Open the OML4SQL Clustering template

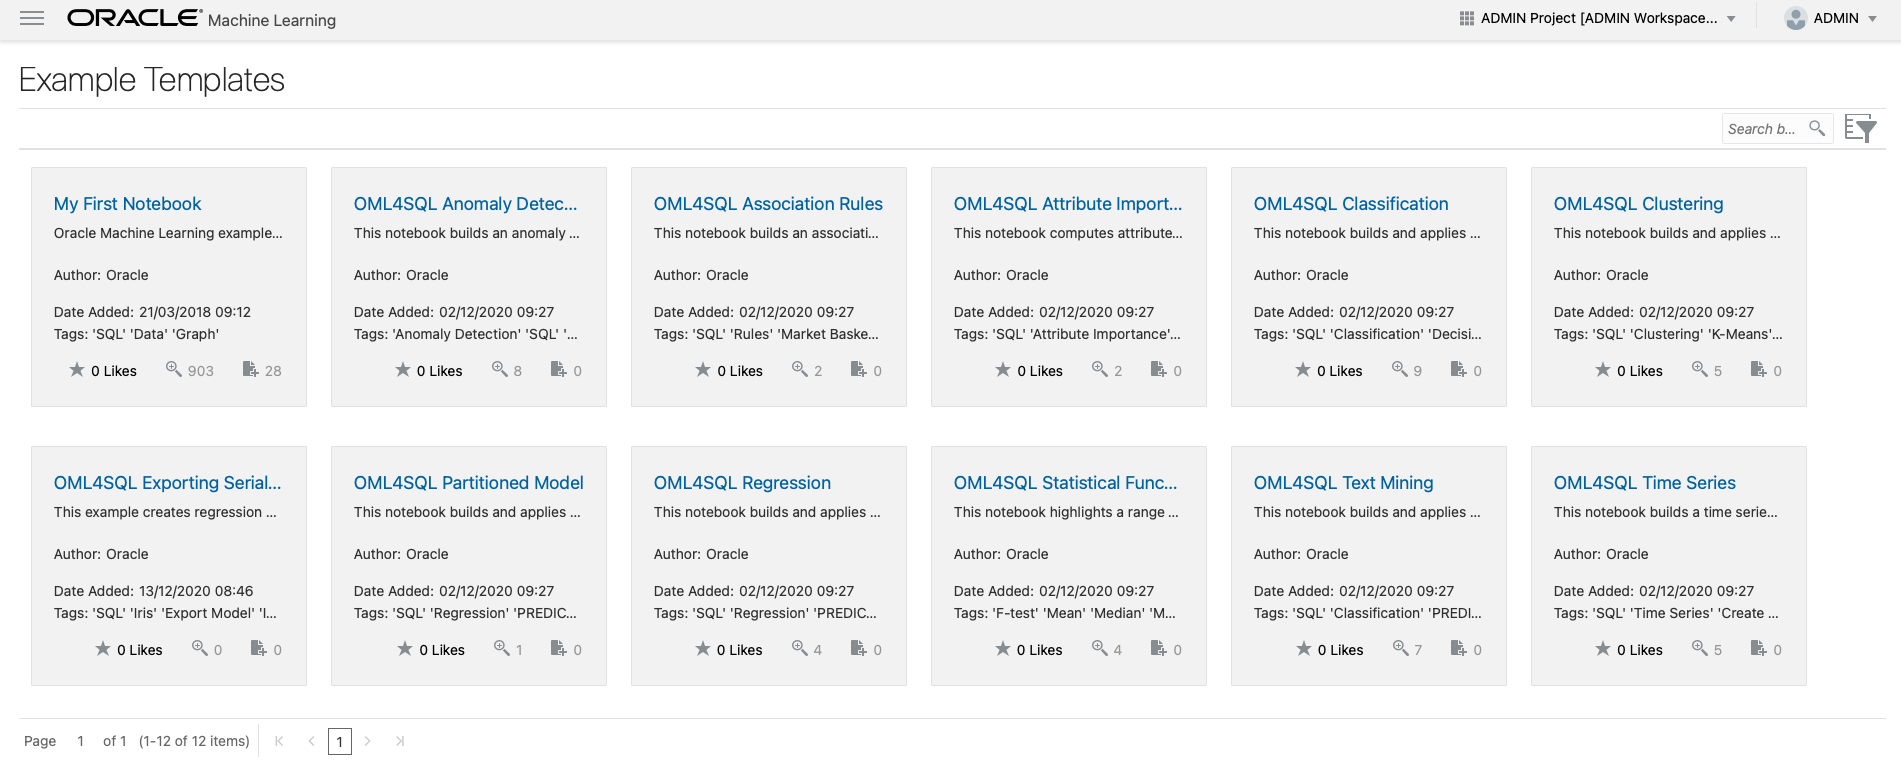[1638, 204]
